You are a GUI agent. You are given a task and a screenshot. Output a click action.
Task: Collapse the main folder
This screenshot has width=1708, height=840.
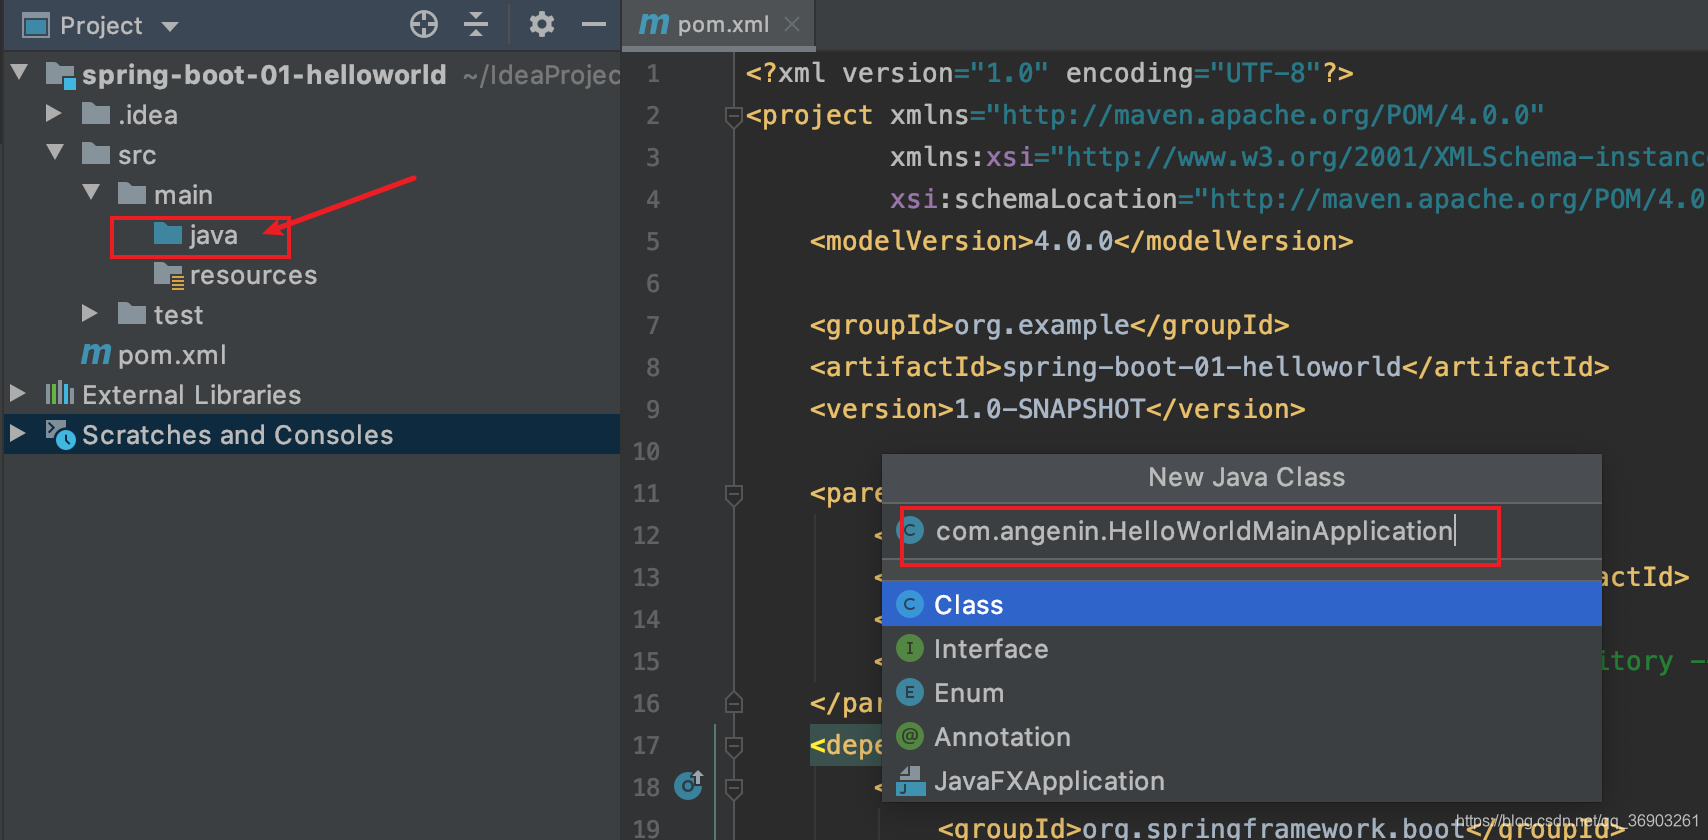point(91,193)
